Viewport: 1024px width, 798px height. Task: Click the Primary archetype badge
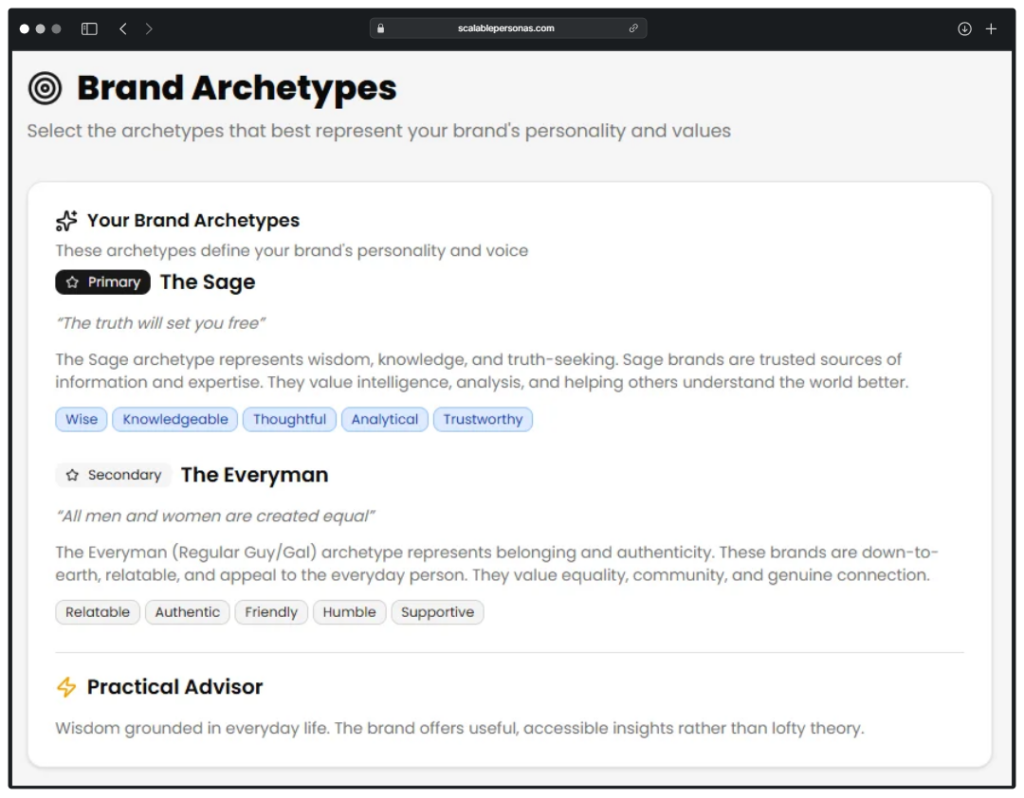click(x=102, y=282)
